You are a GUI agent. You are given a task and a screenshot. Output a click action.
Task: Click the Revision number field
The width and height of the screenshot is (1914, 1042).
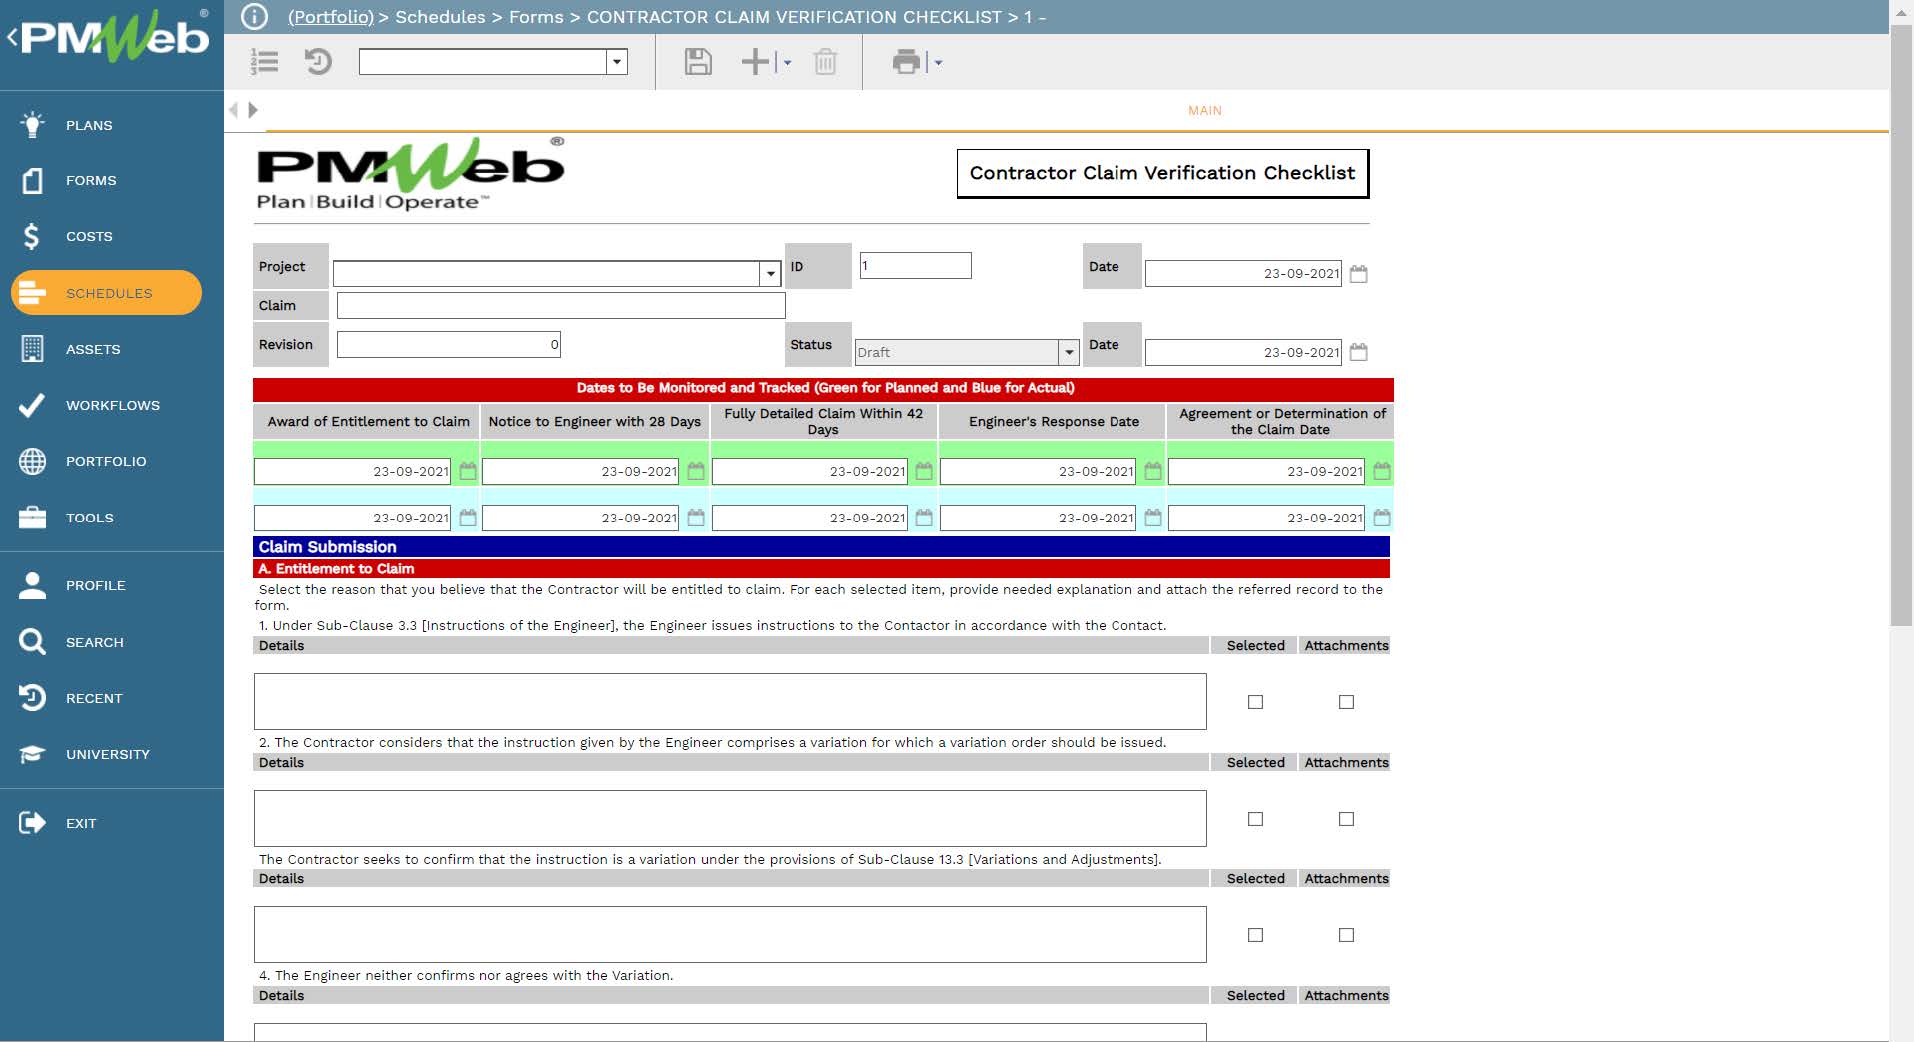point(449,344)
